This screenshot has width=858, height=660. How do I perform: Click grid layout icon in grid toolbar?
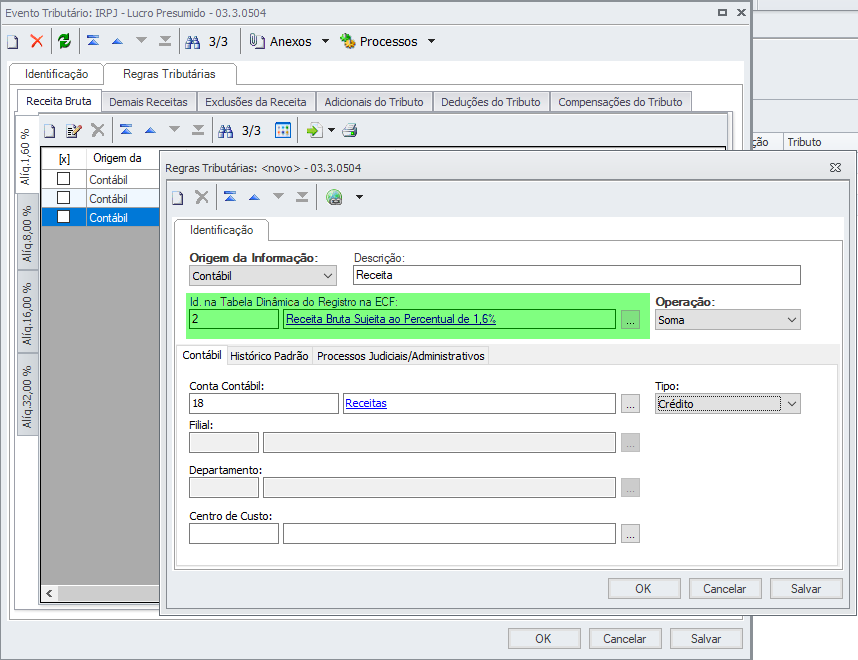tap(283, 130)
